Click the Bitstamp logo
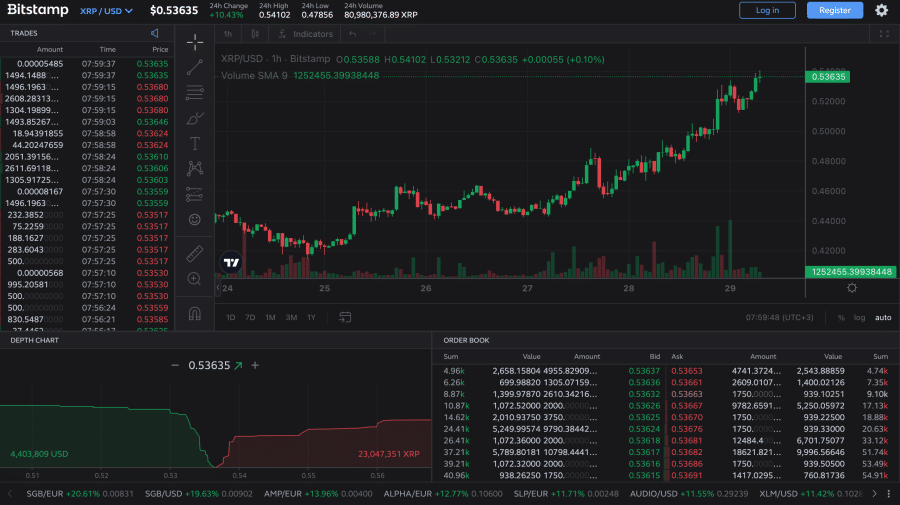The width and height of the screenshot is (900, 505). pyautogui.click(x=38, y=10)
